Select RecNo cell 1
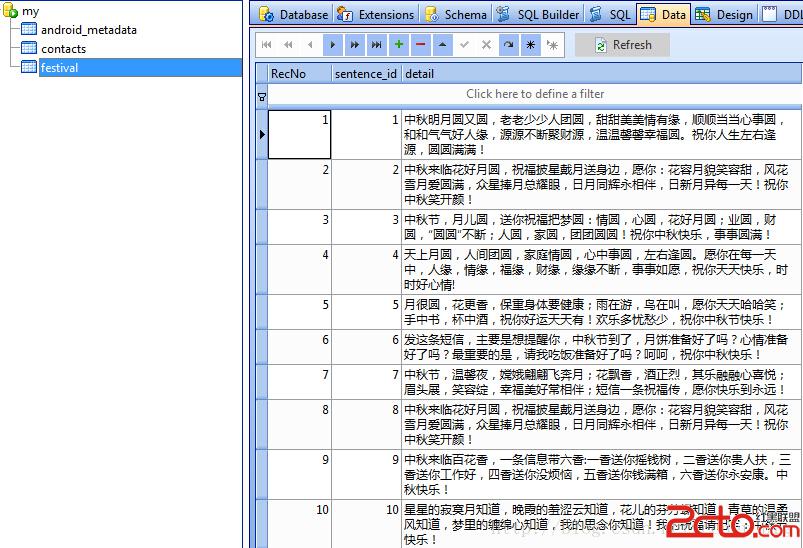Image resolution: width=803 pixels, height=548 pixels. [300, 135]
